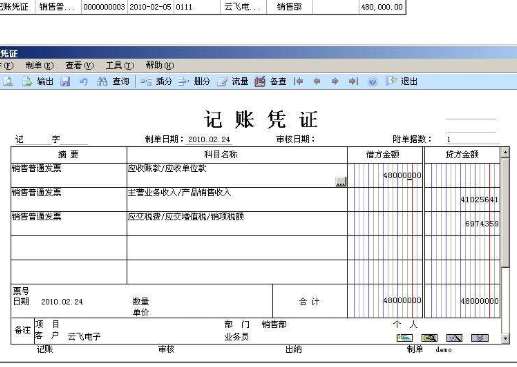
Task: Click credit amount 6974359 cell
Action: 482,224
